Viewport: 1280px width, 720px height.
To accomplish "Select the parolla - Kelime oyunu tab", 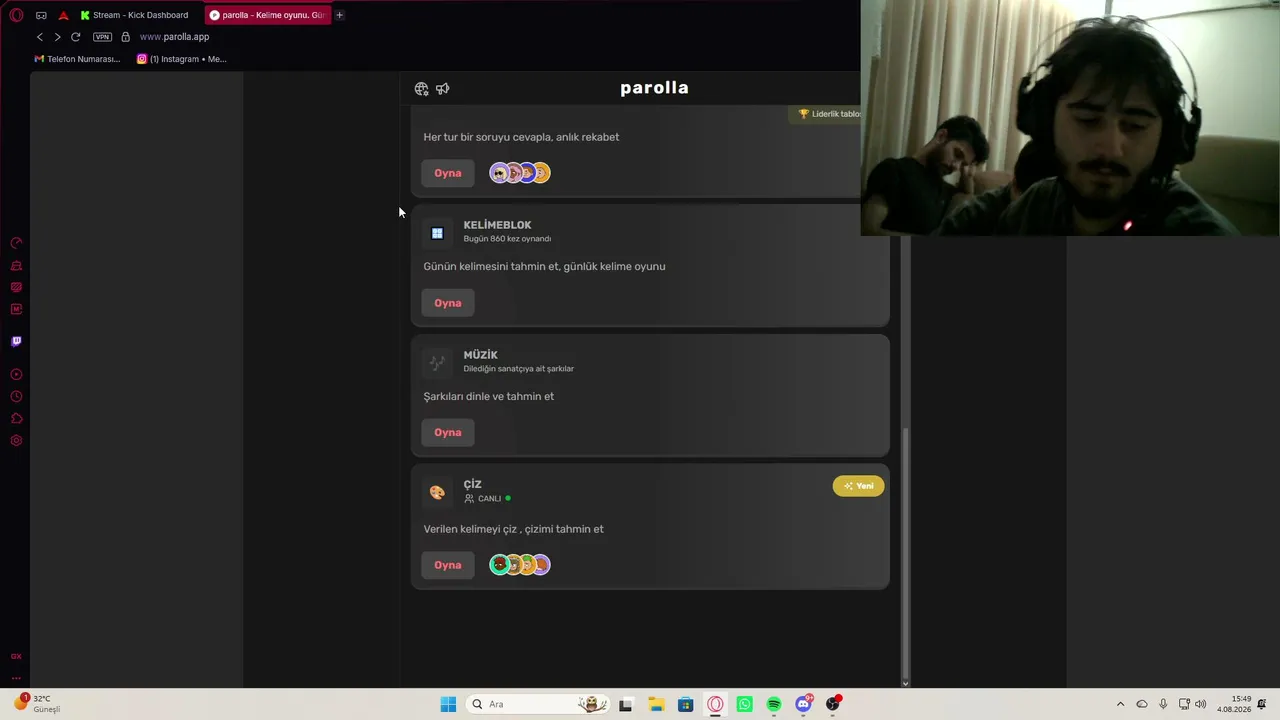I will click(267, 15).
